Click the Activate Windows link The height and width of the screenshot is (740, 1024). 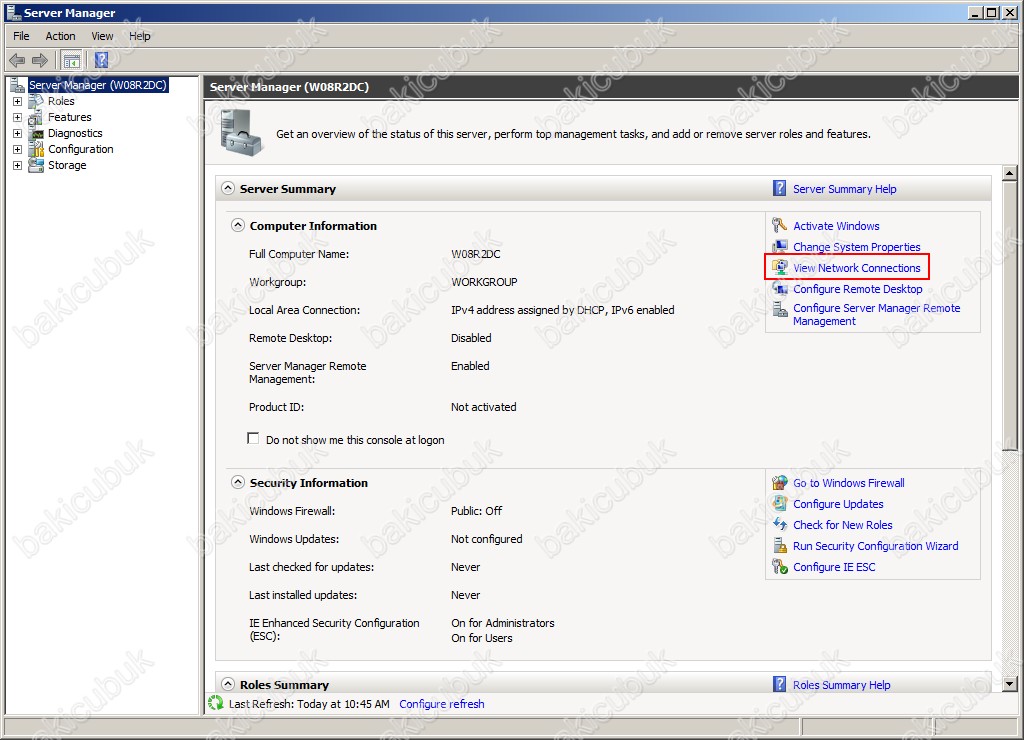836,226
